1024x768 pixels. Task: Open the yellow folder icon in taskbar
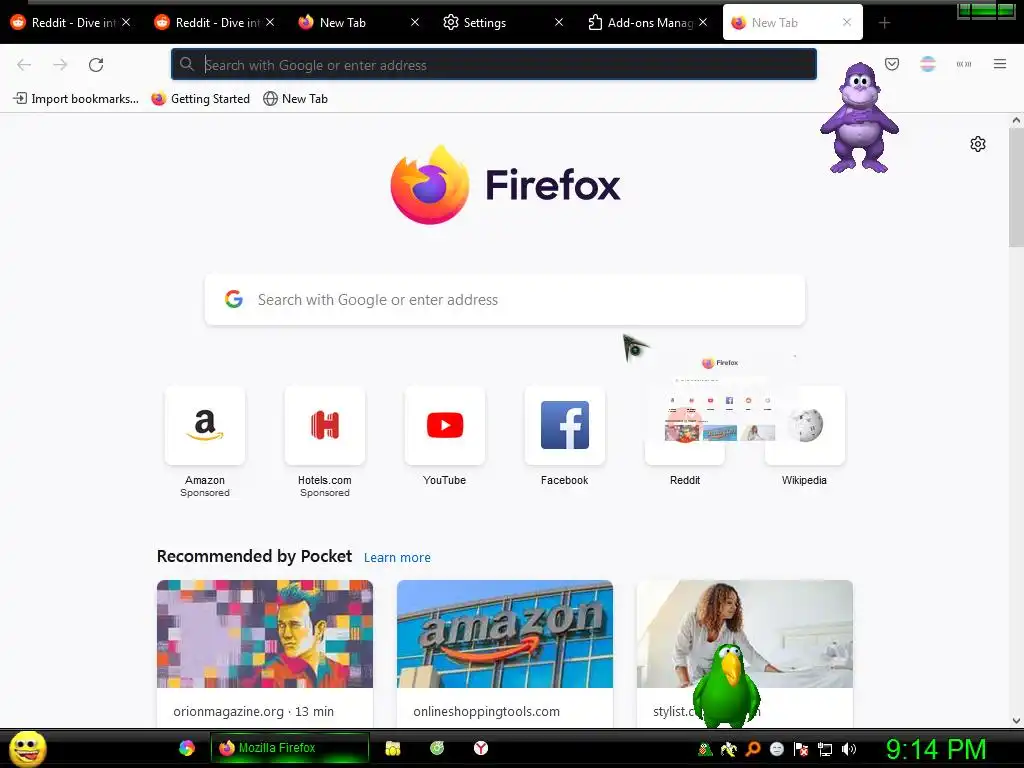click(x=392, y=748)
